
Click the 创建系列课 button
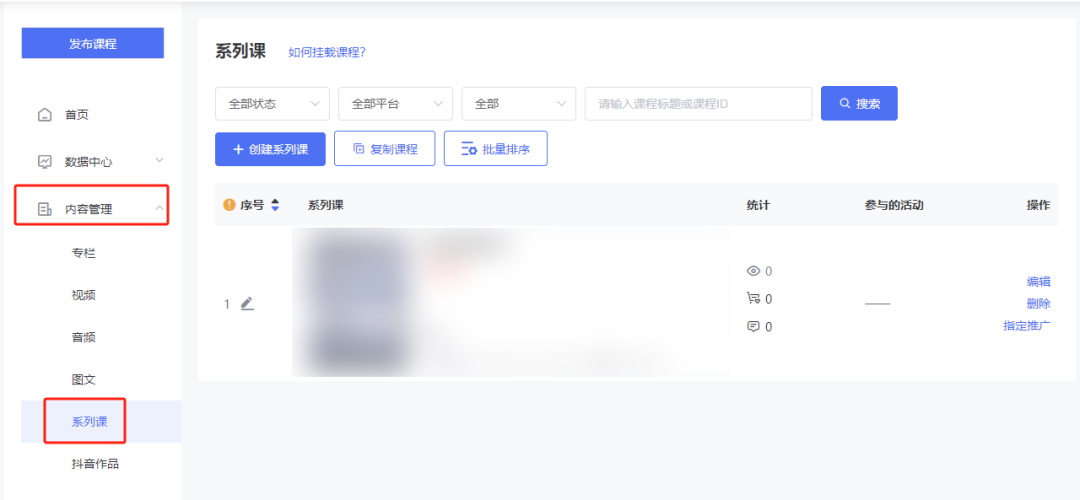click(270, 149)
